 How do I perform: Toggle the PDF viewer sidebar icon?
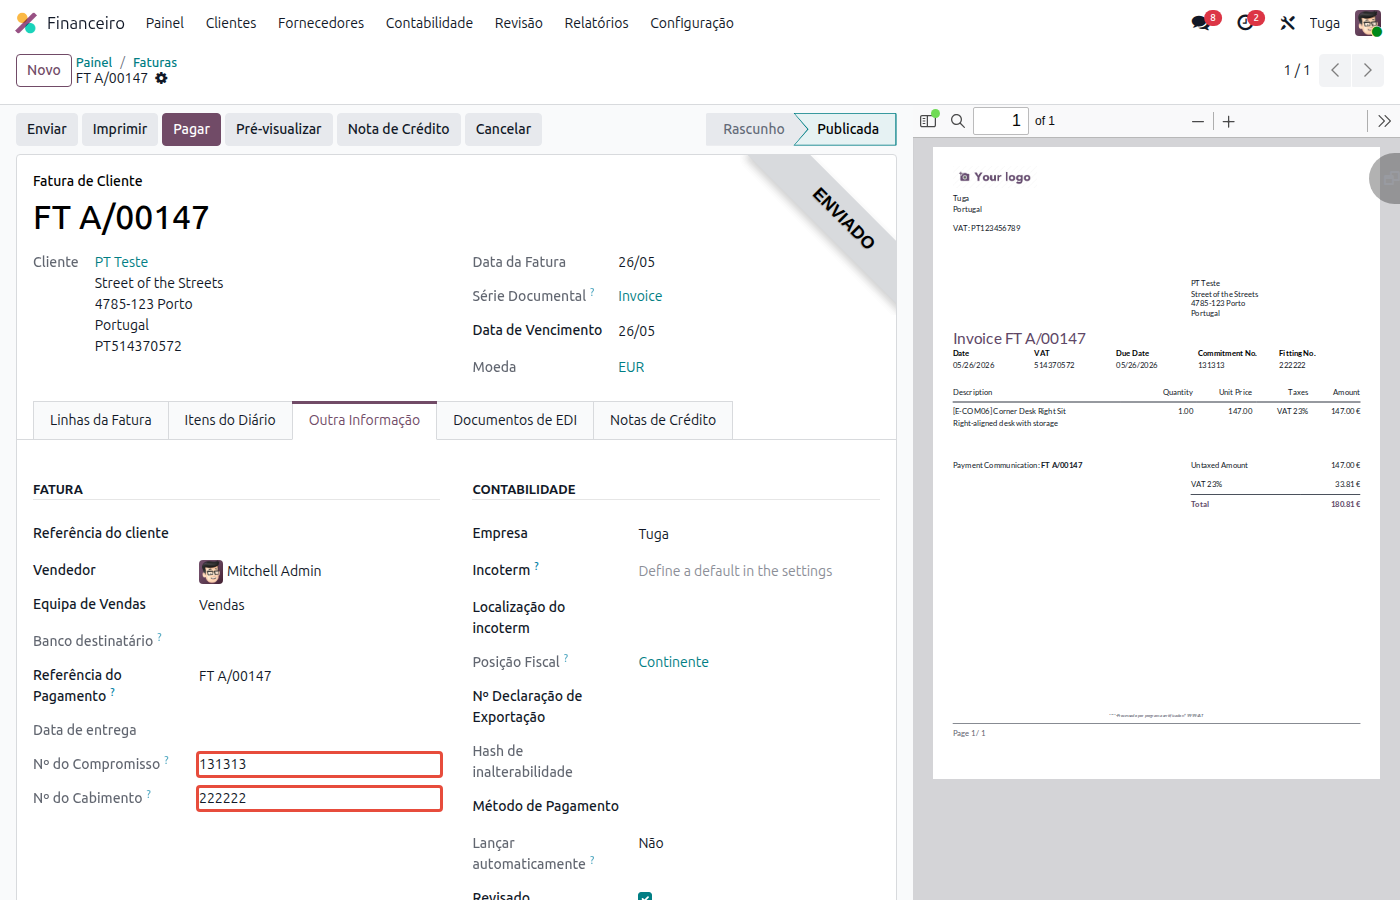(x=929, y=120)
